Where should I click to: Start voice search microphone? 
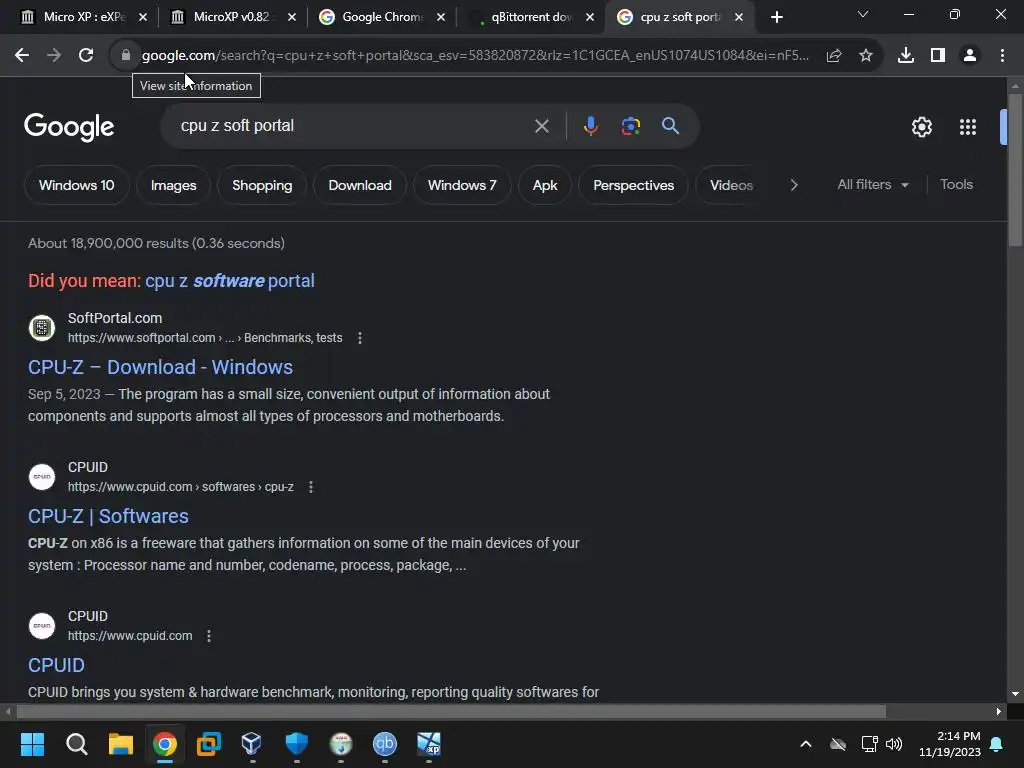click(590, 126)
